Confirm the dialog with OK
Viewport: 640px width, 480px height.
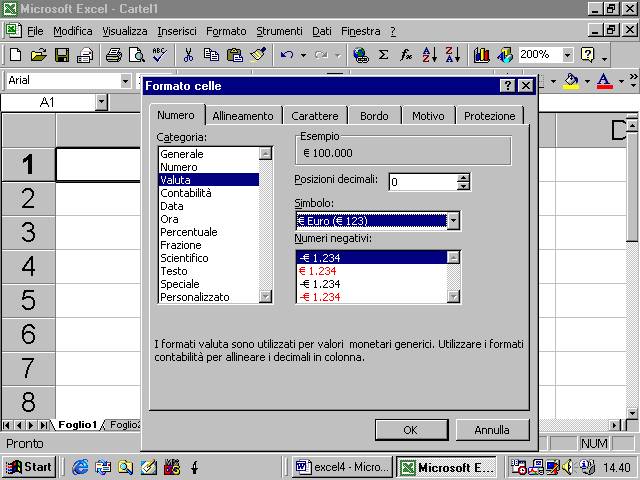coord(411,430)
